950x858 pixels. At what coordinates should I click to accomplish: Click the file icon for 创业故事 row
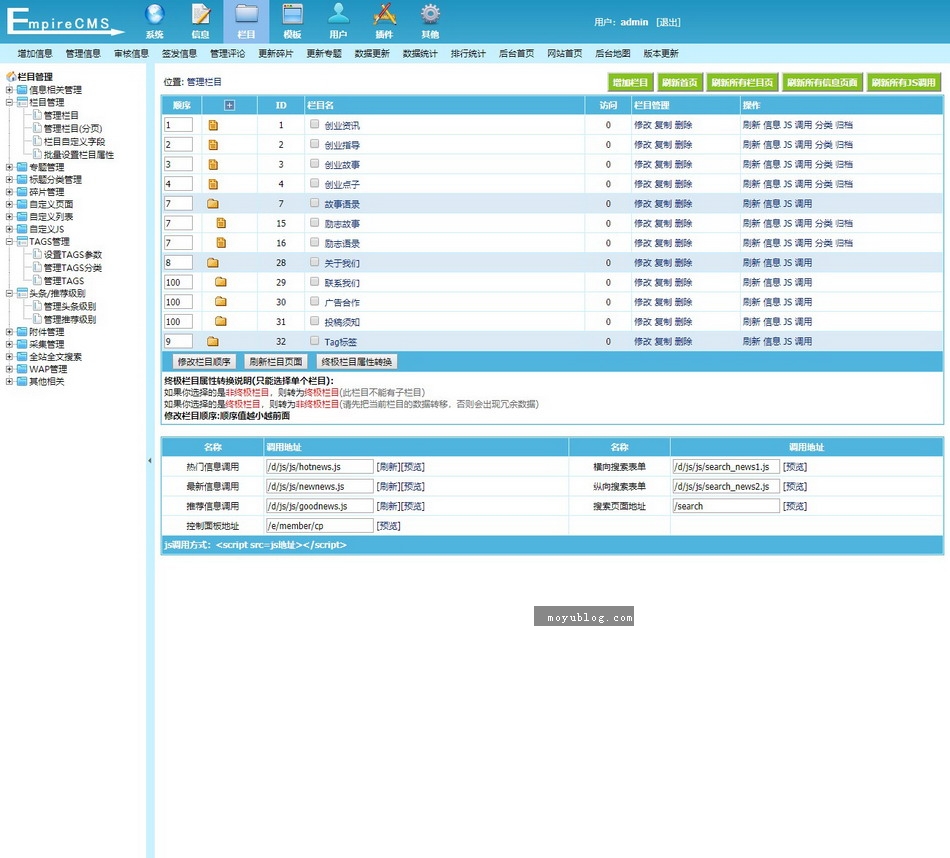pyautogui.click(x=213, y=165)
